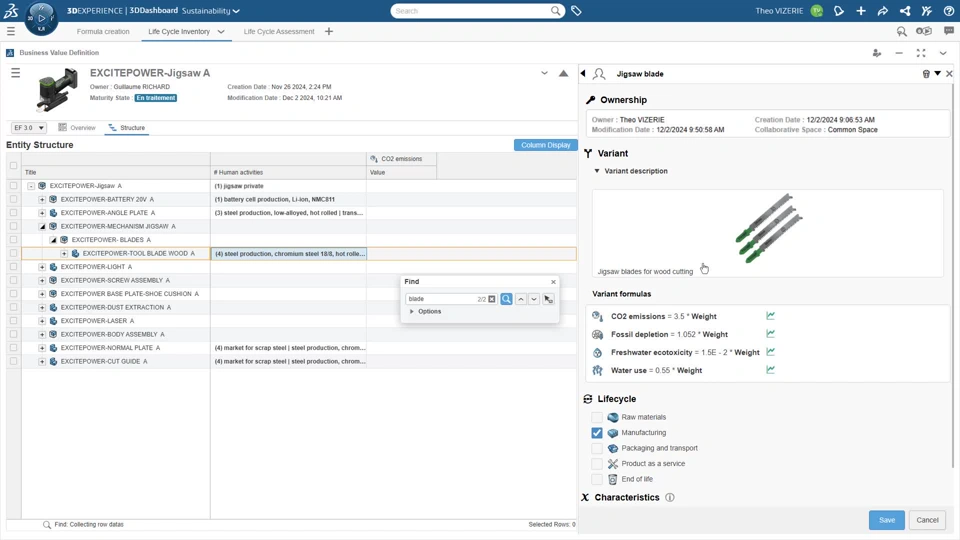Open the CO2 emissions formula chart icon
The image size is (960, 540).
[x=770, y=316]
